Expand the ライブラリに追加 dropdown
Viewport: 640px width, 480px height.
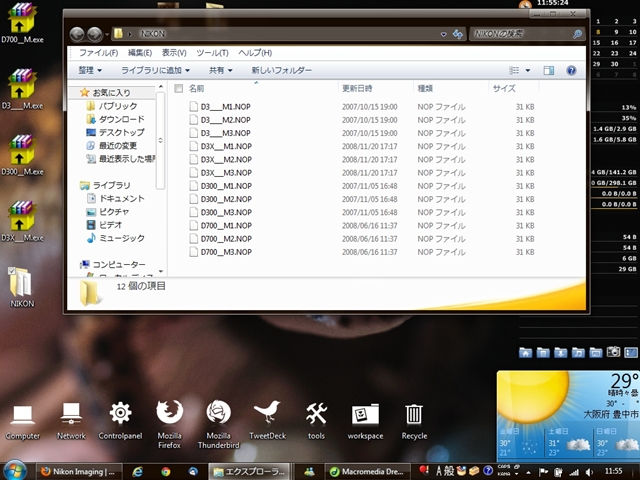coord(156,71)
